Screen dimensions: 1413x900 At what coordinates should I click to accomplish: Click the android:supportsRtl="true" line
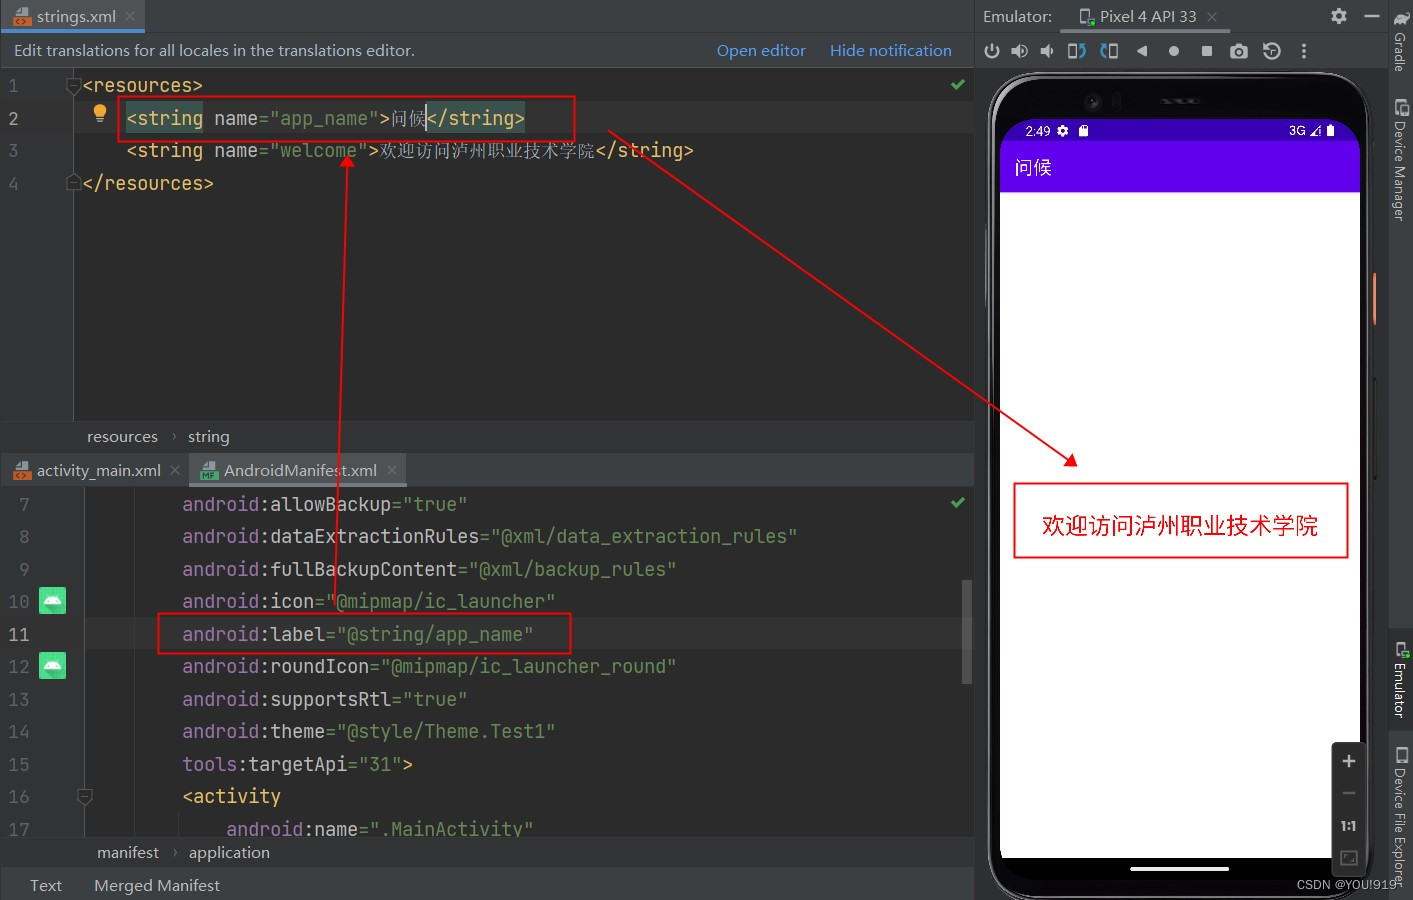point(324,699)
